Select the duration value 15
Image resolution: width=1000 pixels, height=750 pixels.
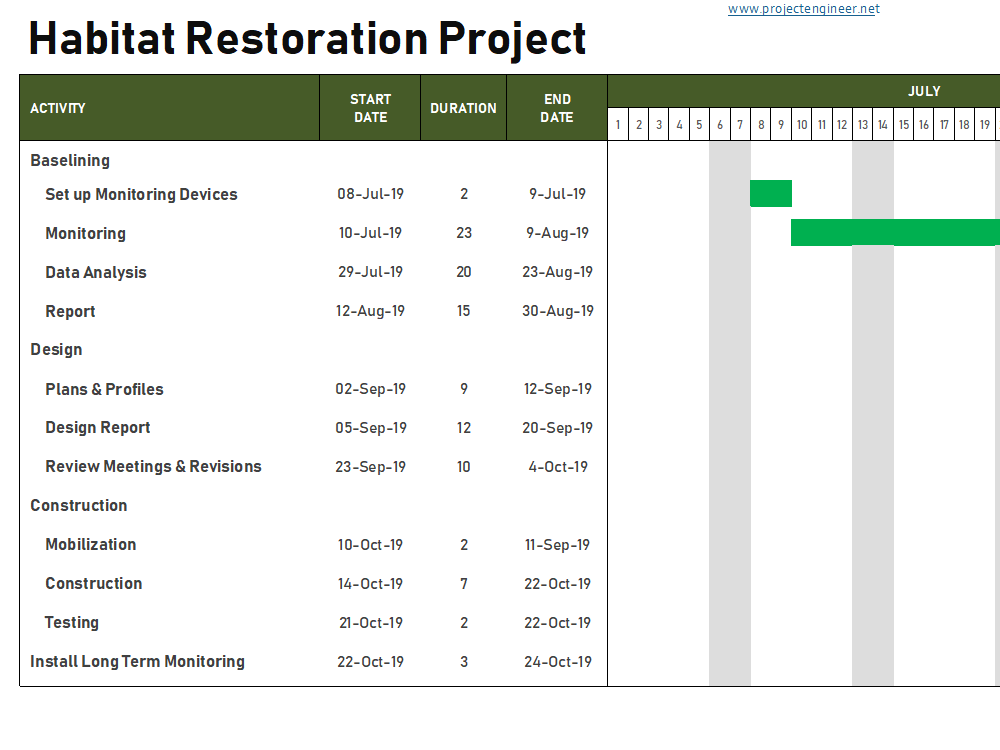(464, 311)
